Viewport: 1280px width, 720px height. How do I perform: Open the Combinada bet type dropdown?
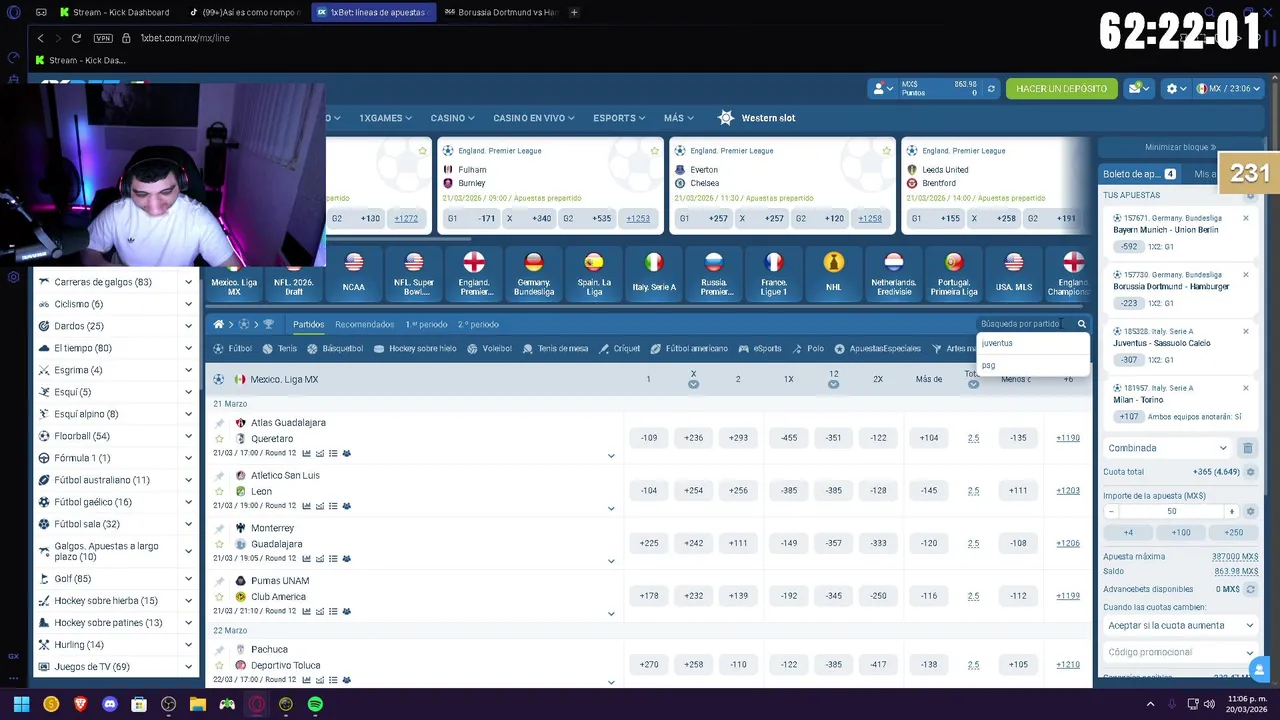(1167, 448)
